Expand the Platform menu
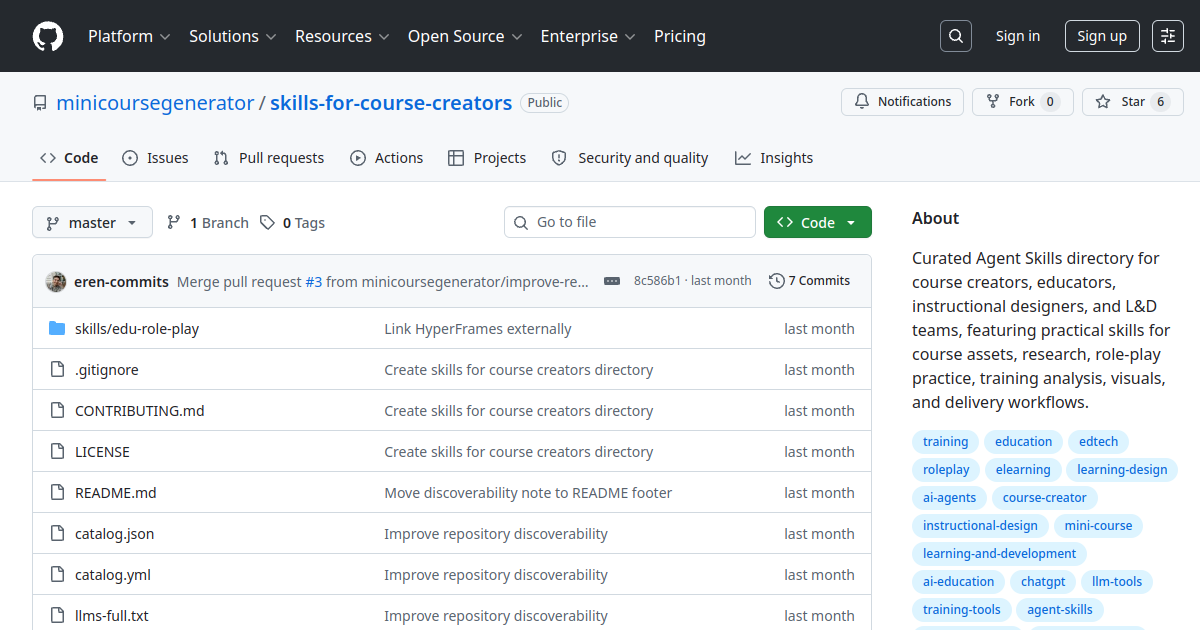This screenshot has height=630, width=1200. pos(128,36)
